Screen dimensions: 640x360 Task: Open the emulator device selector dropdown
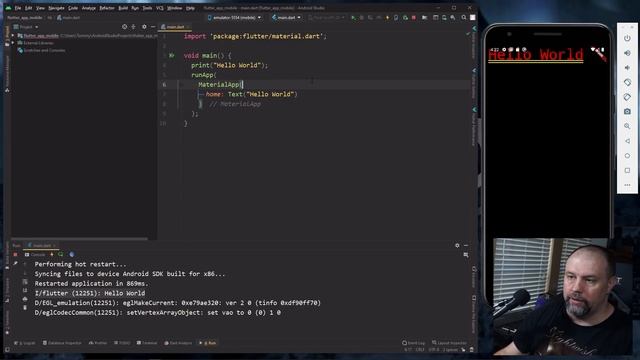coord(234,18)
